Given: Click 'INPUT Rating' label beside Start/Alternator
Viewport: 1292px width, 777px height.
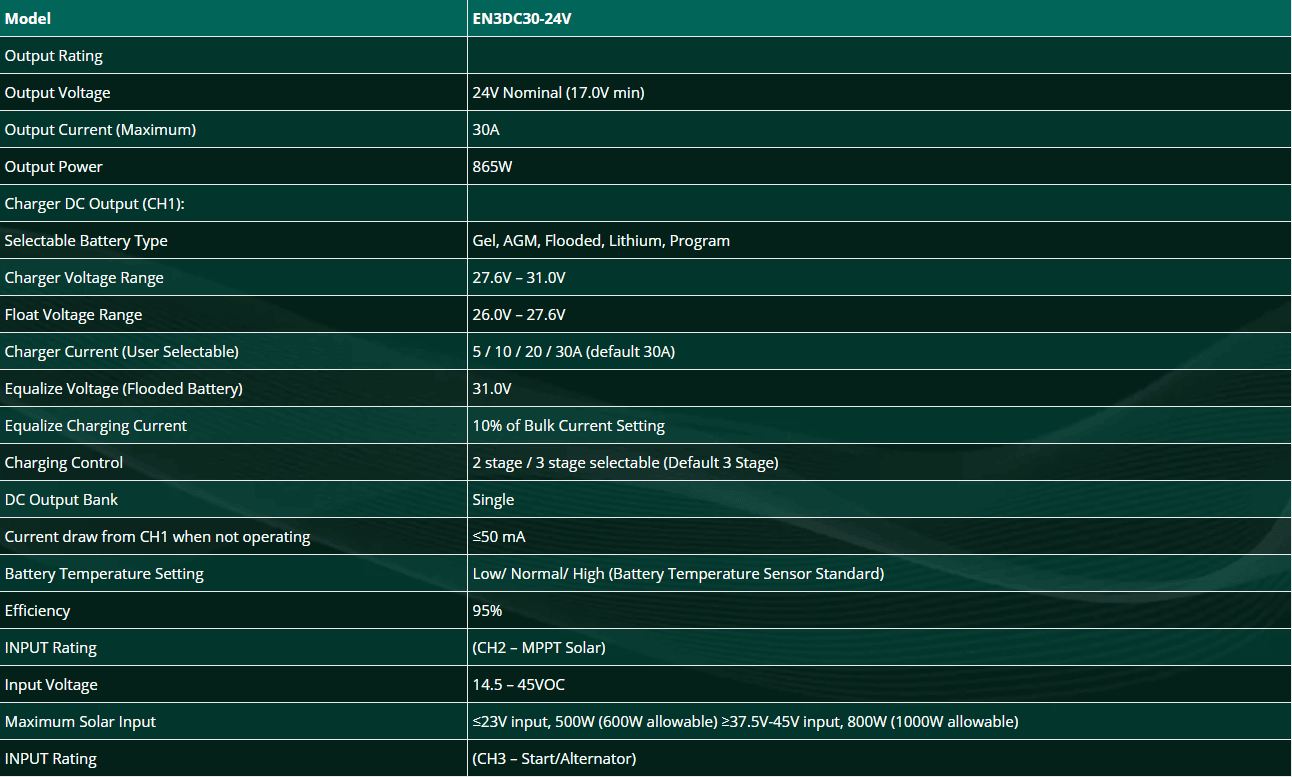Looking at the screenshot, I should 51,759.
